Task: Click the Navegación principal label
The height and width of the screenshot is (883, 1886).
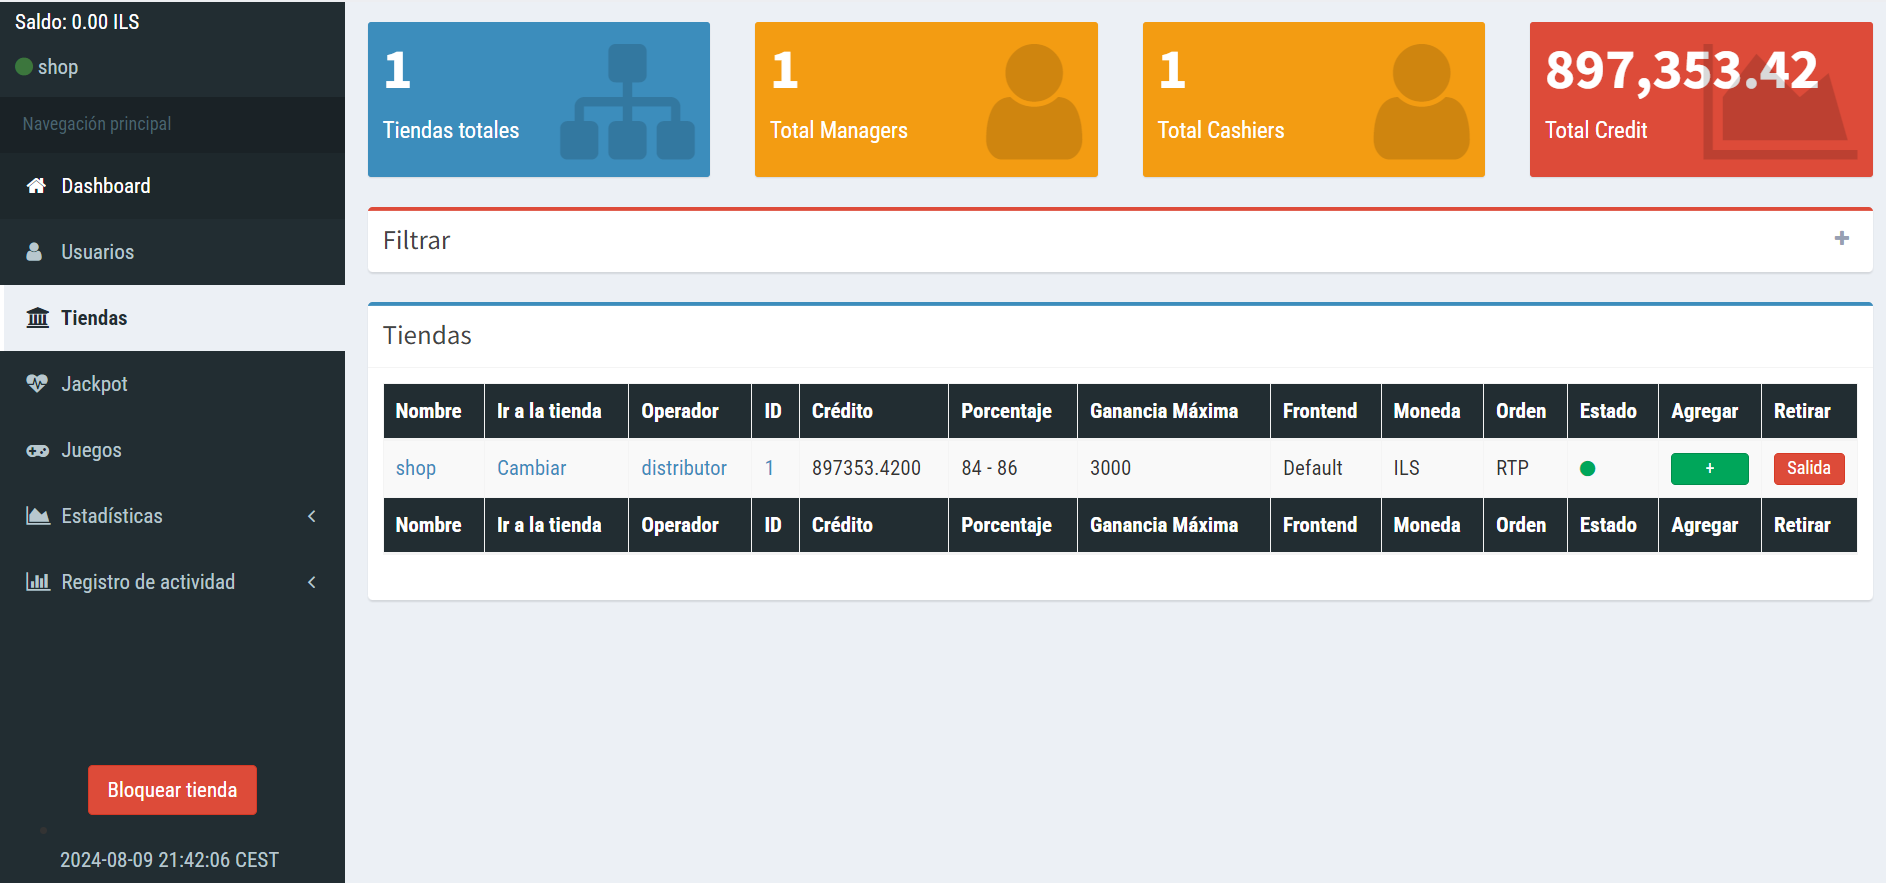Action: click(x=97, y=124)
